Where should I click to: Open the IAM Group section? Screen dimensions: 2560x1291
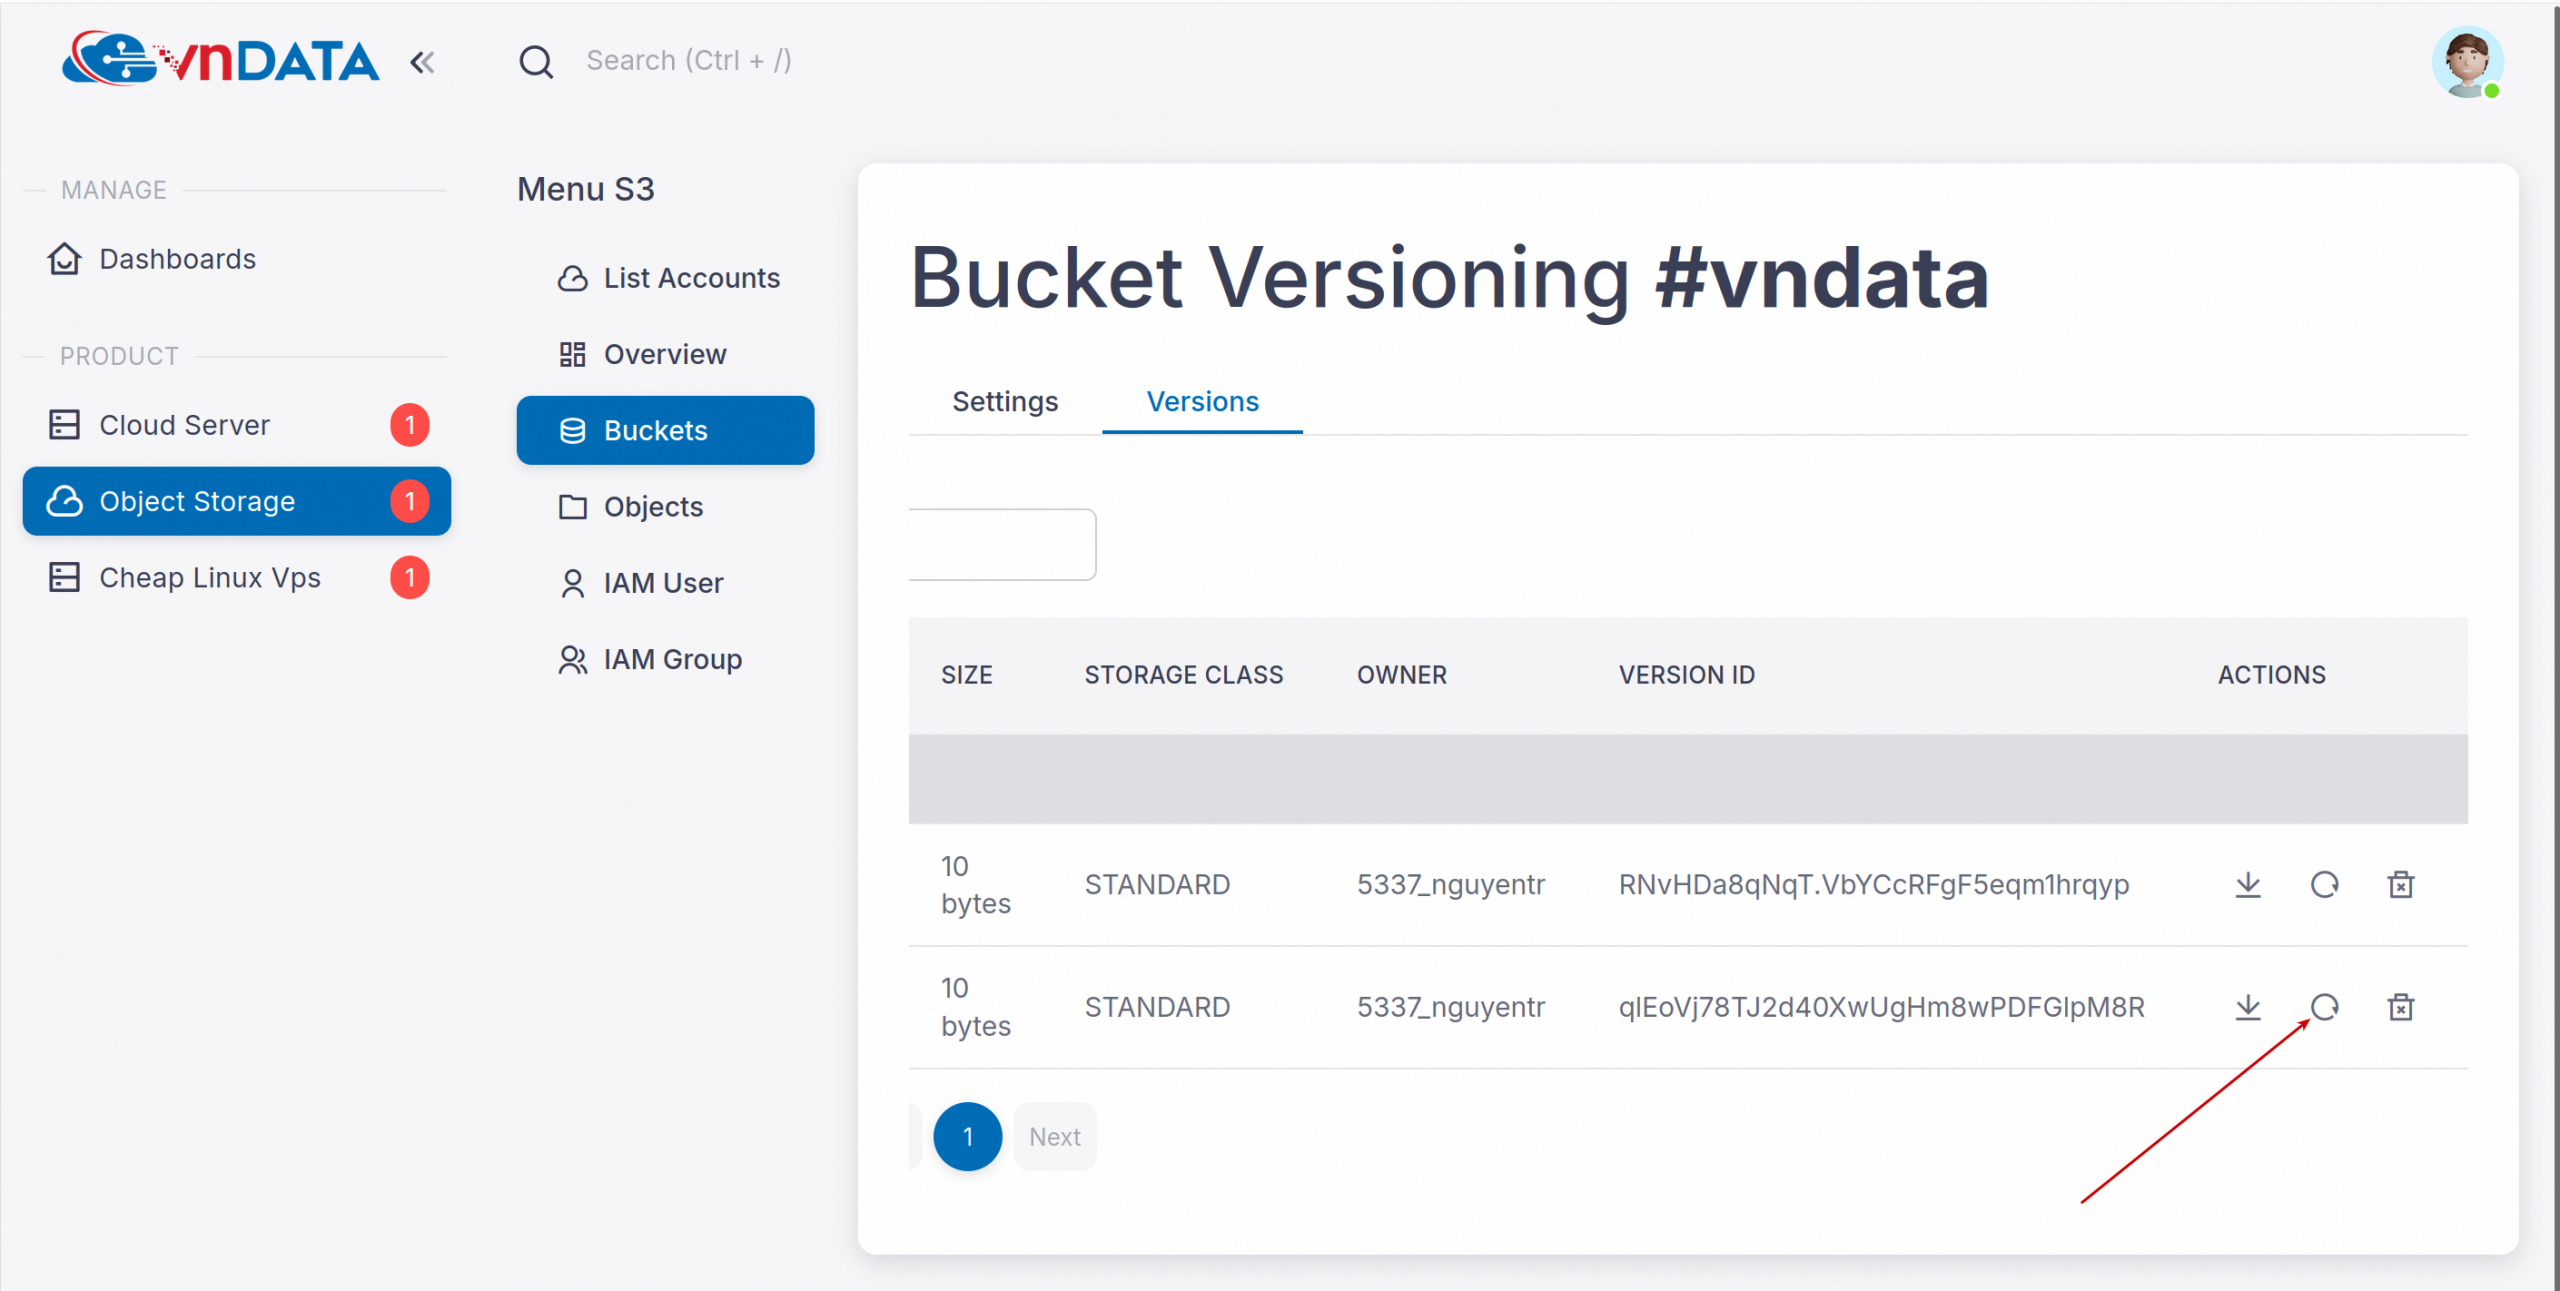pyautogui.click(x=672, y=659)
